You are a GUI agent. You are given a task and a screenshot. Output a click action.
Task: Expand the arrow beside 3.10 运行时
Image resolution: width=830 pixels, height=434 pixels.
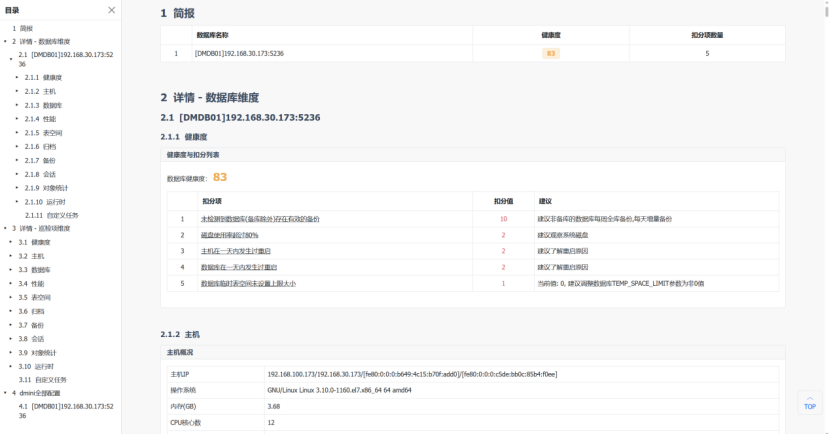[x=11, y=366]
